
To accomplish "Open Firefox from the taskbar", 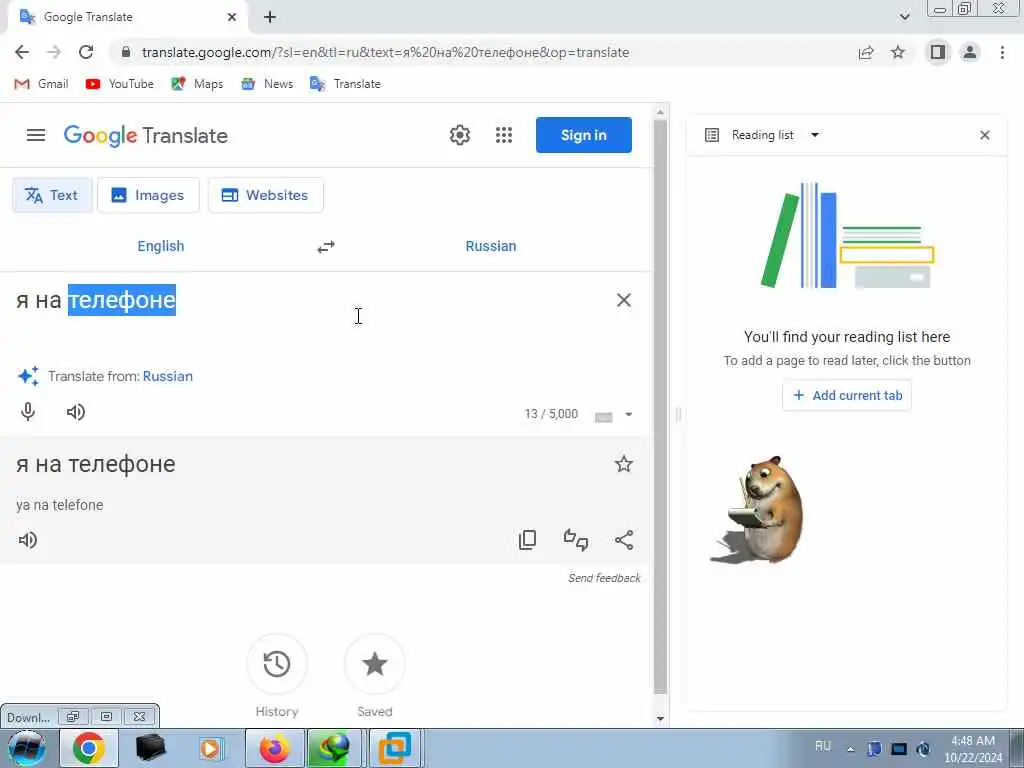I will (274, 748).
